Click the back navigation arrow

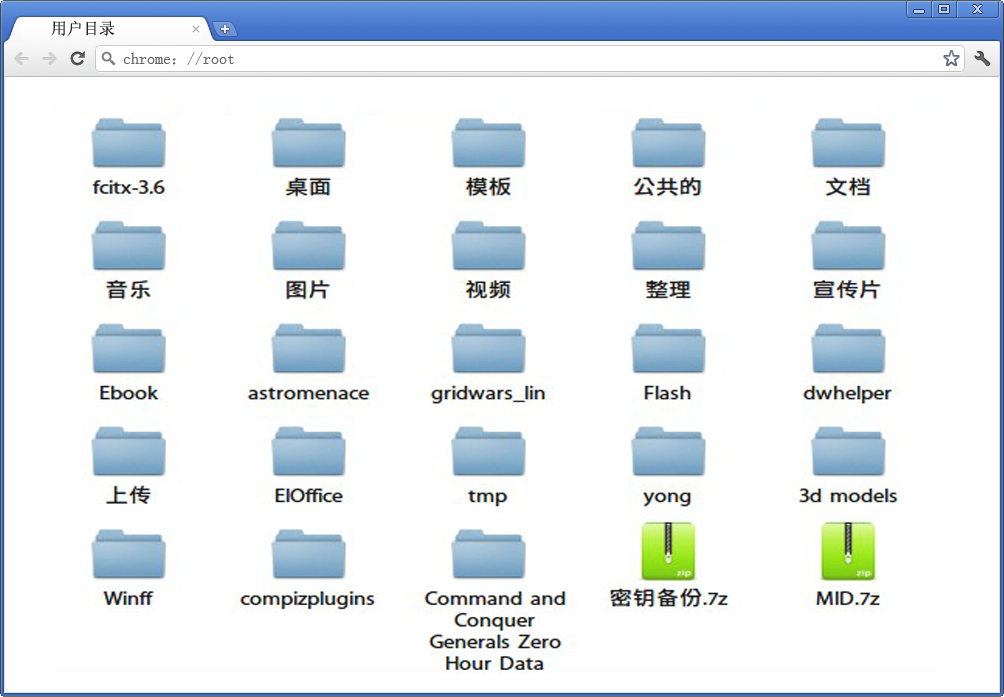(x=21, y=59)
